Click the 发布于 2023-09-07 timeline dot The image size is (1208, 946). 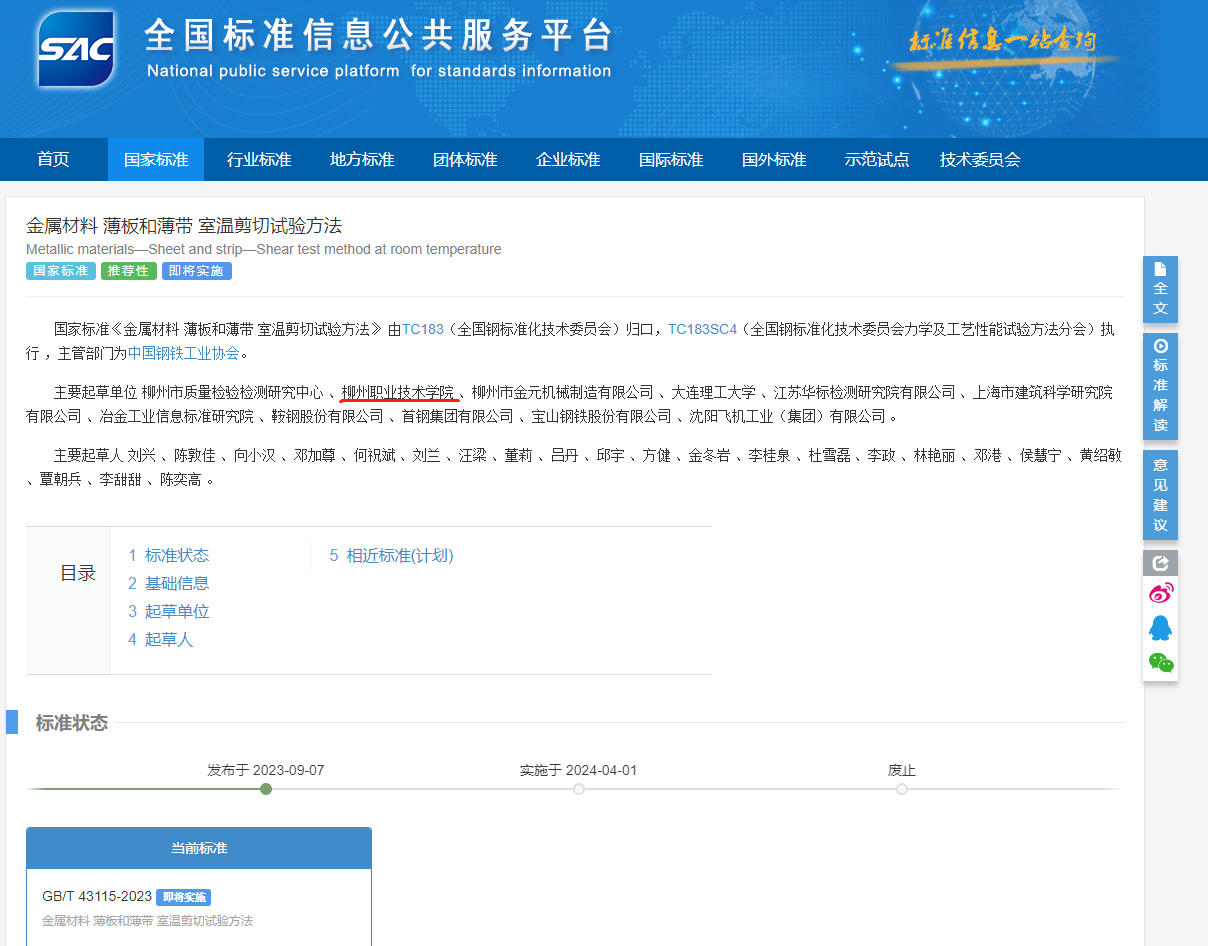tap(266, 789)
